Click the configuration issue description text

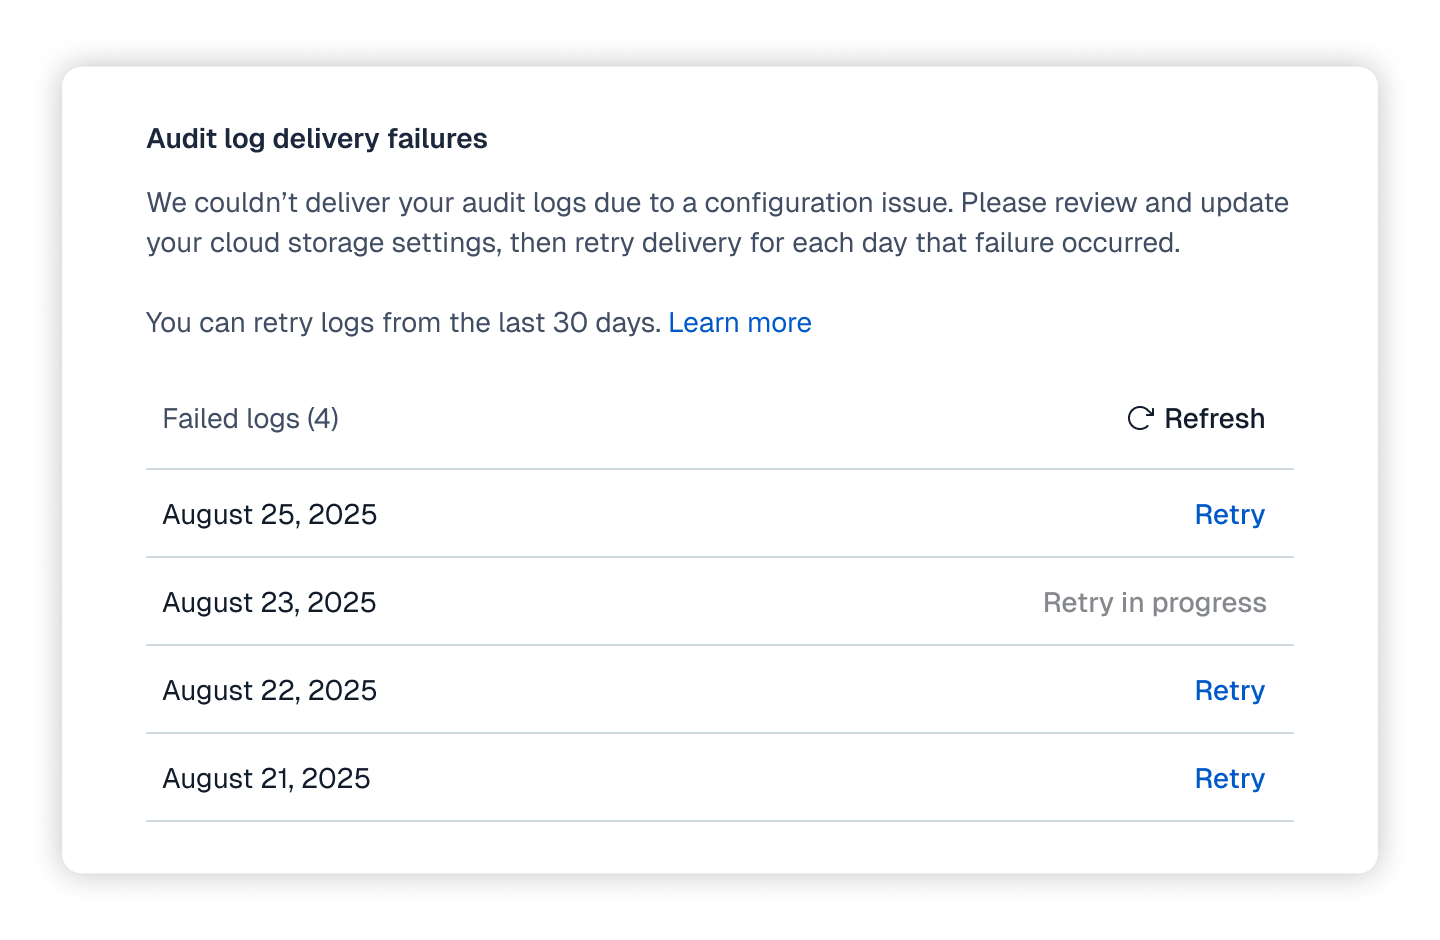(716, 222)
